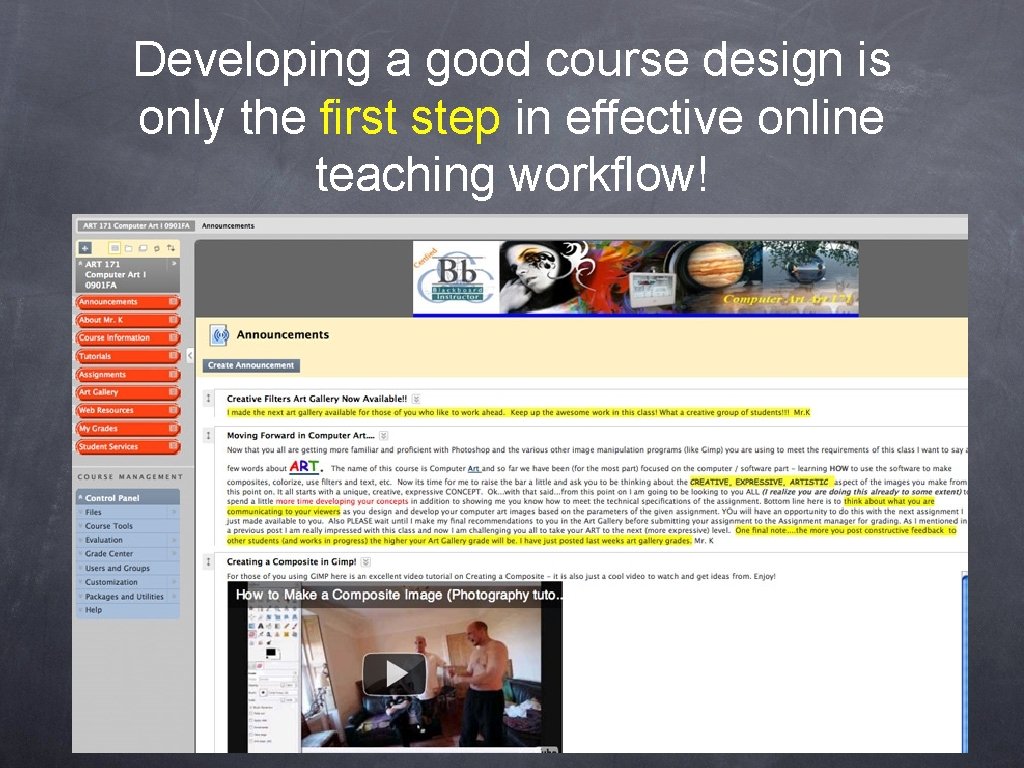Expand options for Moving Forward in Computer Art

pyautogui.click(x=384, y=436)
